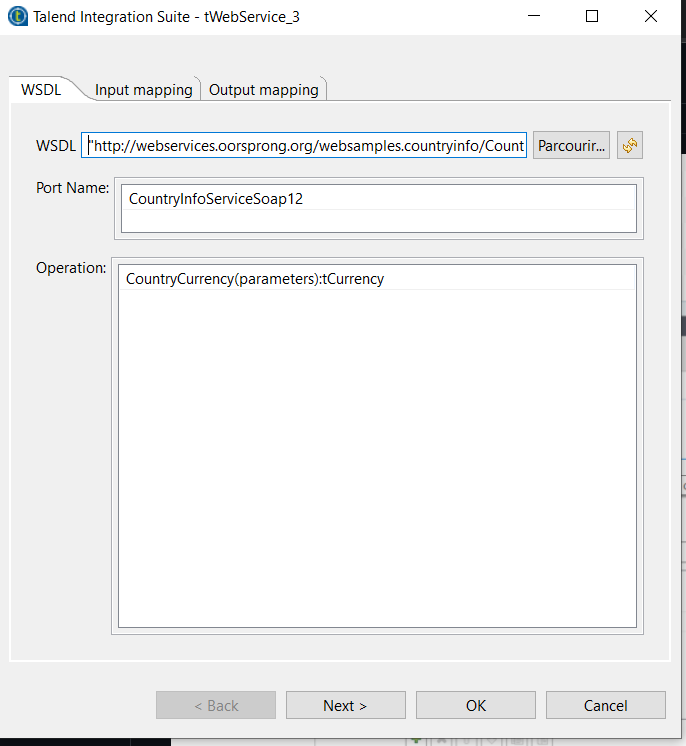
Task: Browse for a WSDL with the Parcourir button
Action: 571,145
